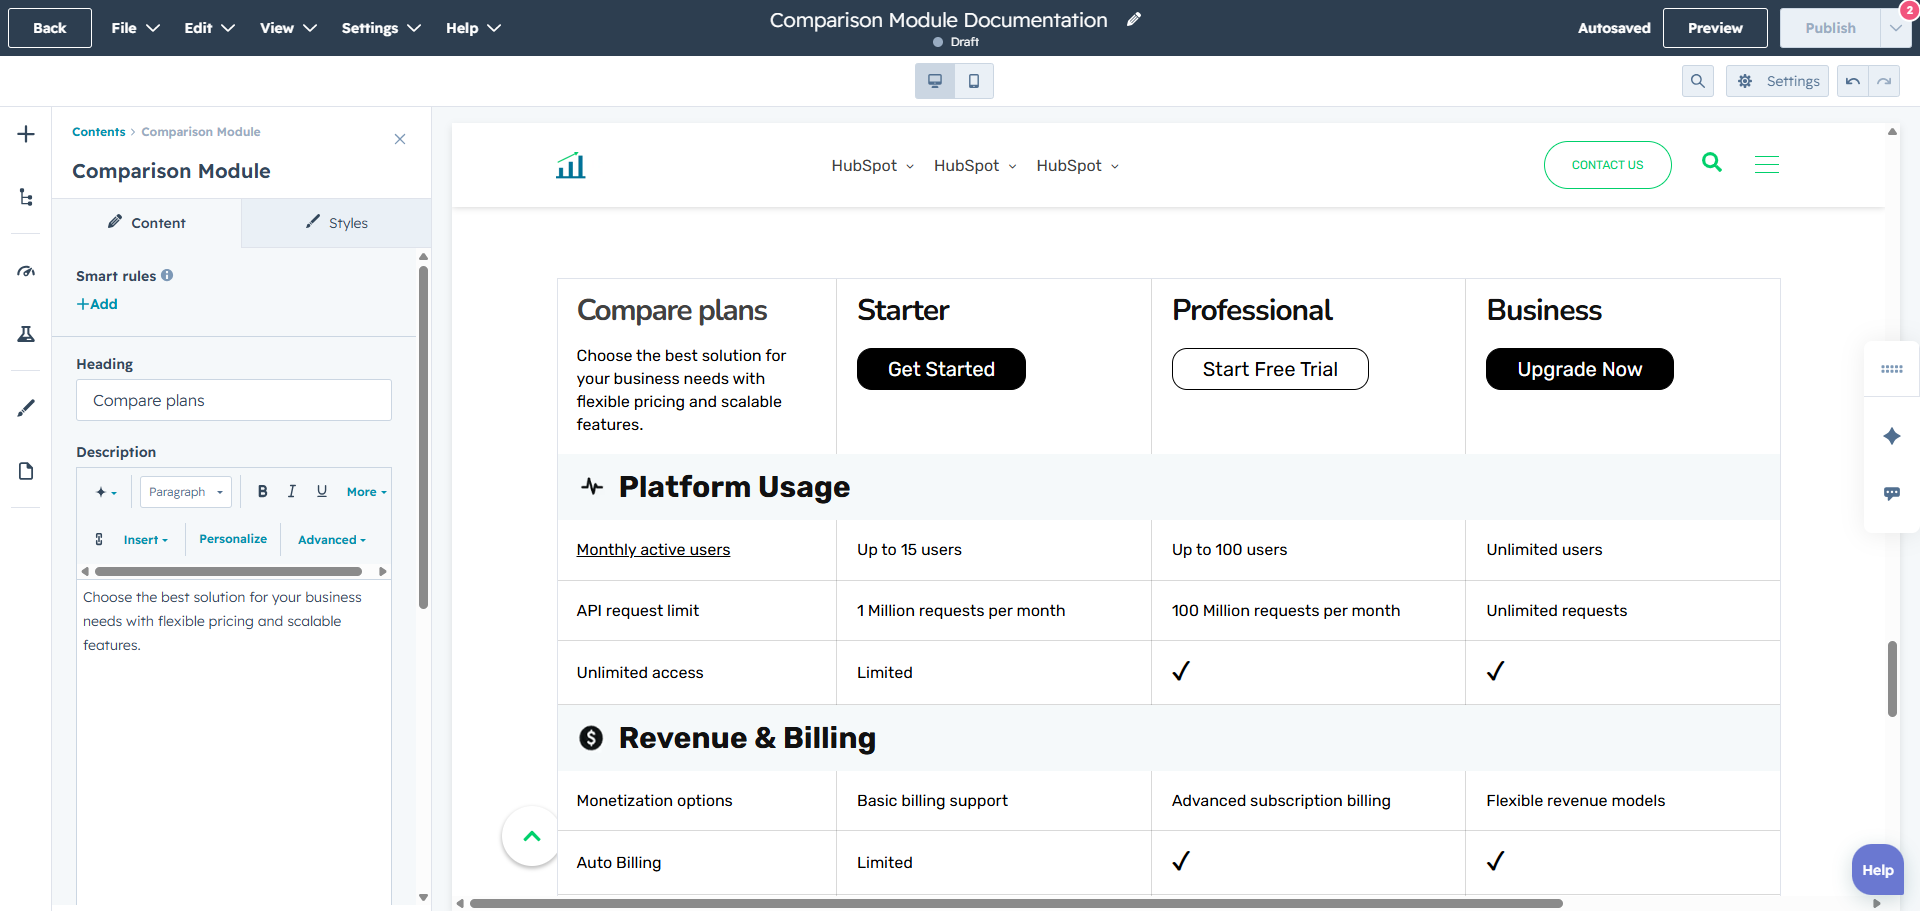Open the site tree structure icon in sidebar

[x=26, y=197]
